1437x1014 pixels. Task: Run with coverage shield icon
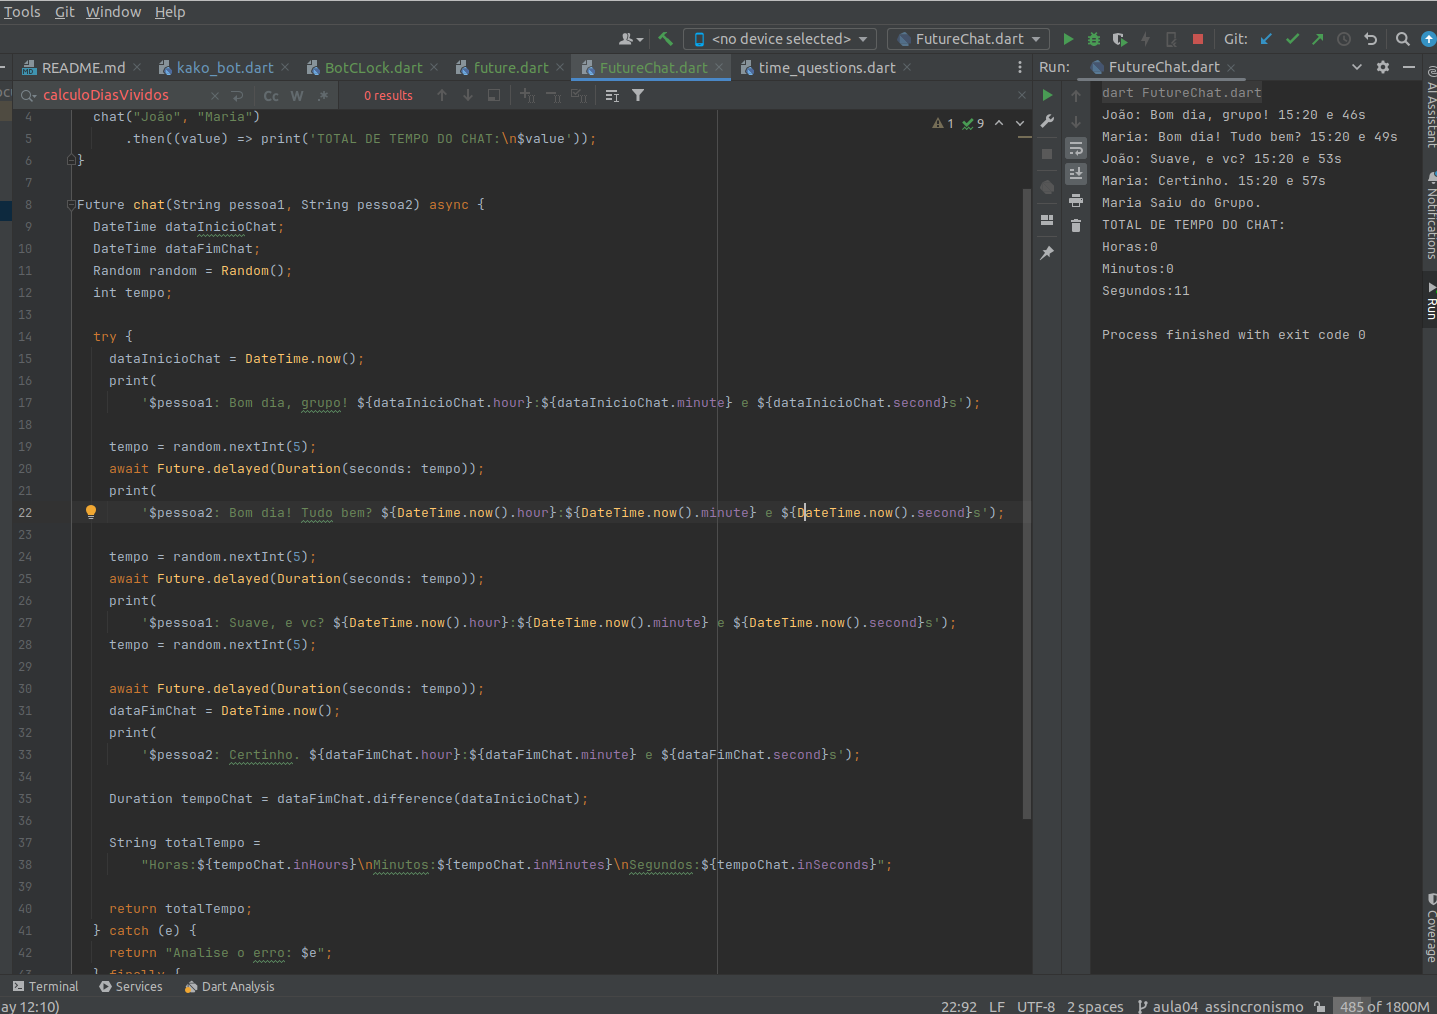[x=1119, y=39]
